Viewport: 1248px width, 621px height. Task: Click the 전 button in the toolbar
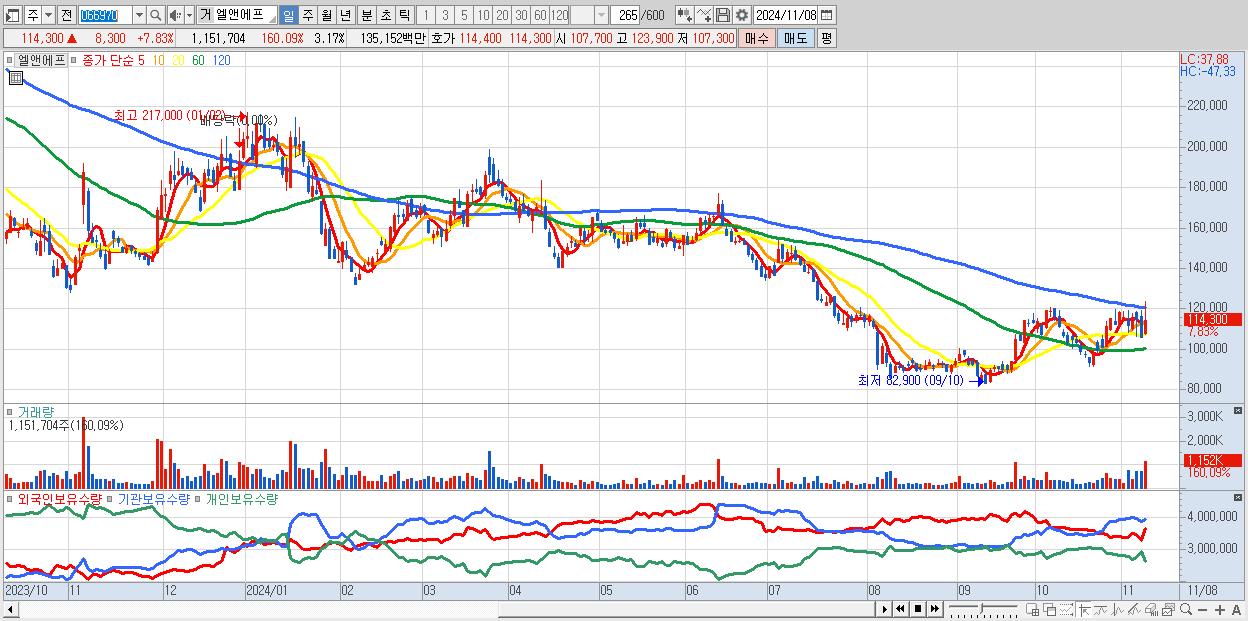[66, 15]
